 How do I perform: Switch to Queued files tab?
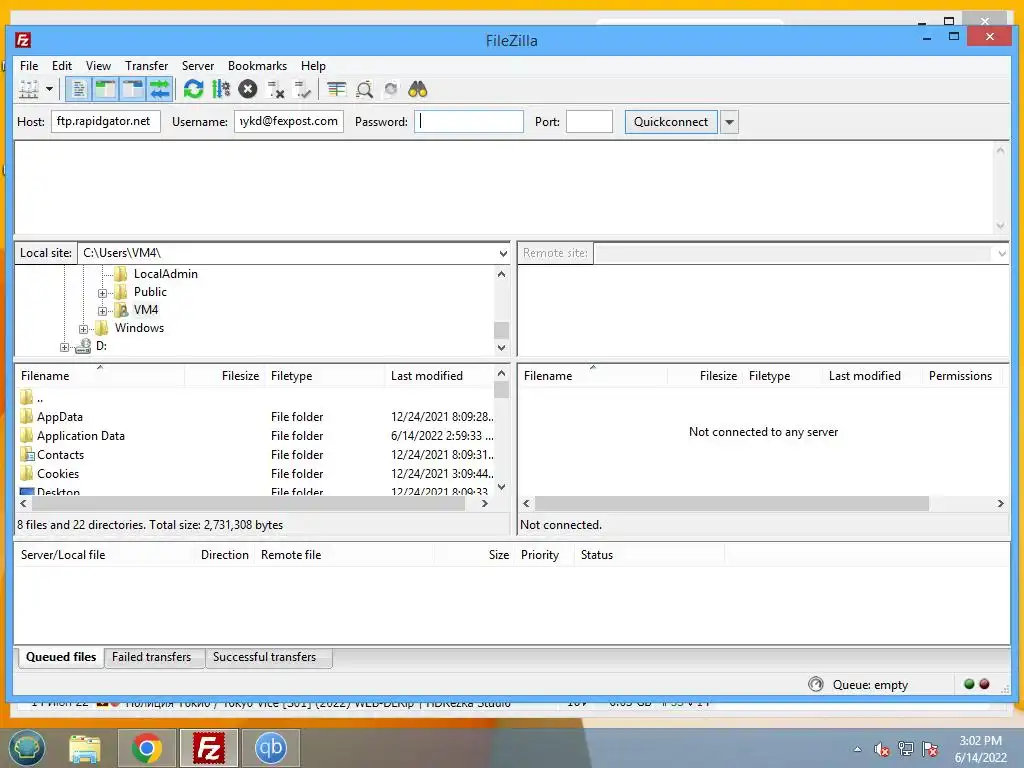(61, 657)
